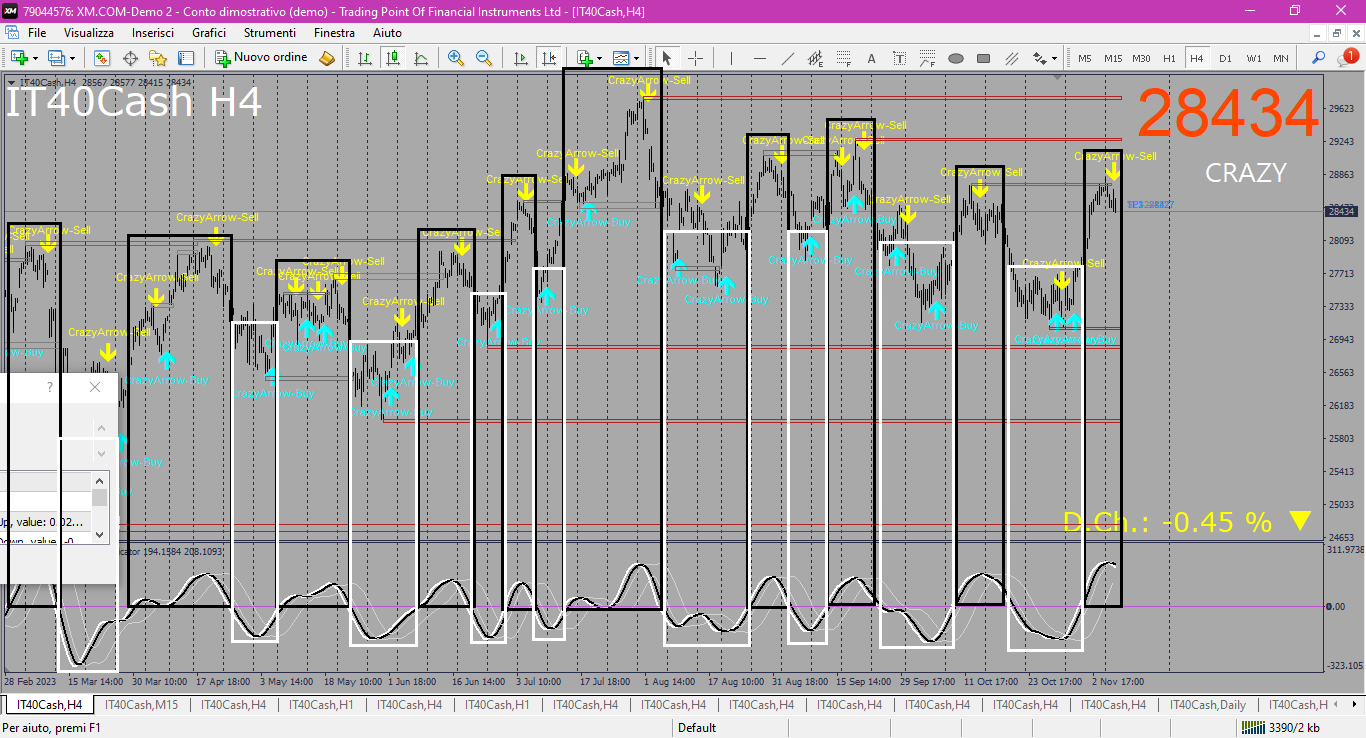Viewport: 1366px width, 738px height.
Task: Switch to the IT40Cash,M15 chart tab
Action: pyautogui.click(x=142, y=705)
